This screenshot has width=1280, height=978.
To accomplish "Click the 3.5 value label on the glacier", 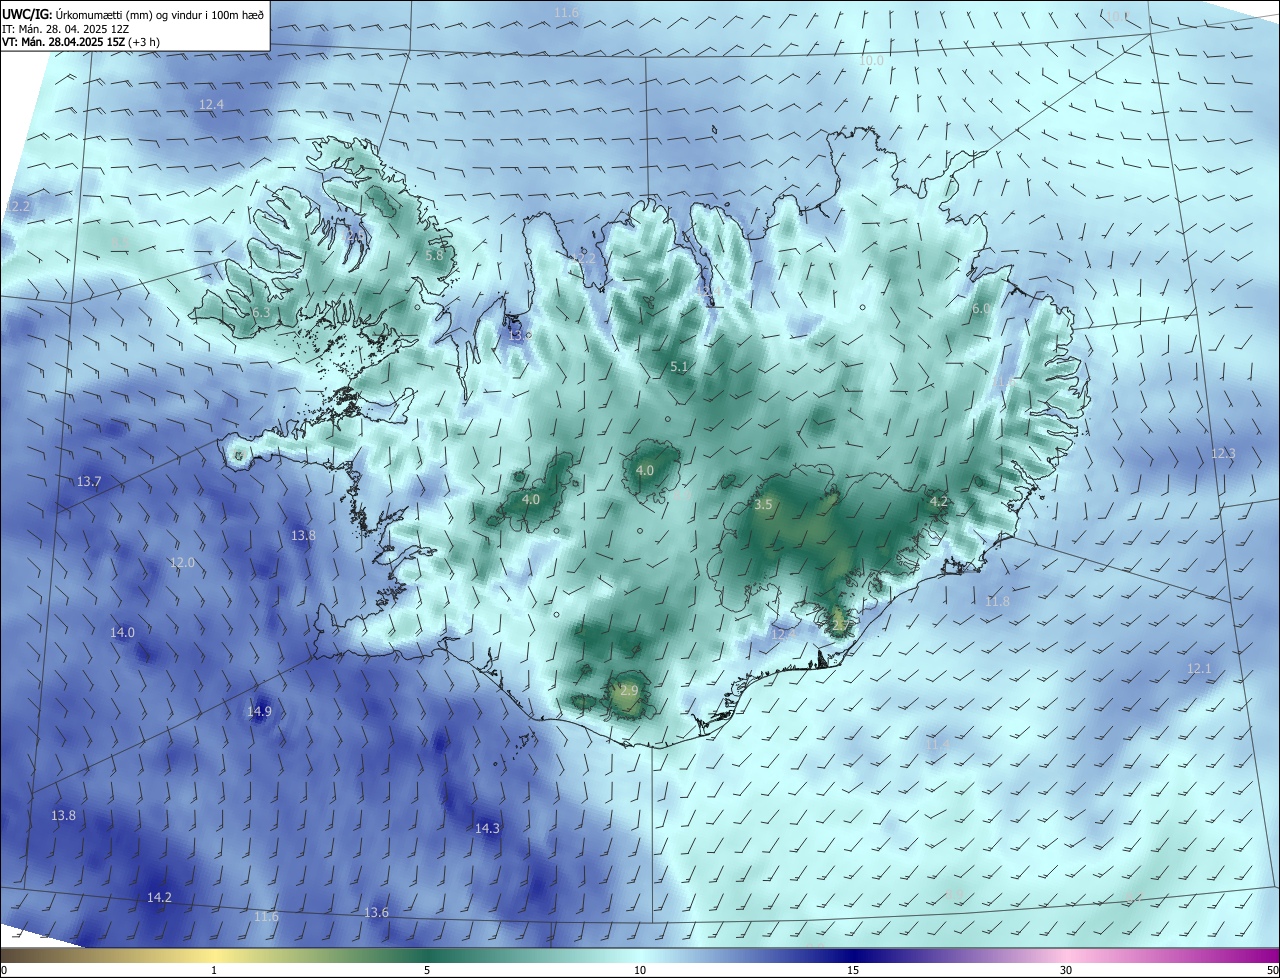I will 763,505.
